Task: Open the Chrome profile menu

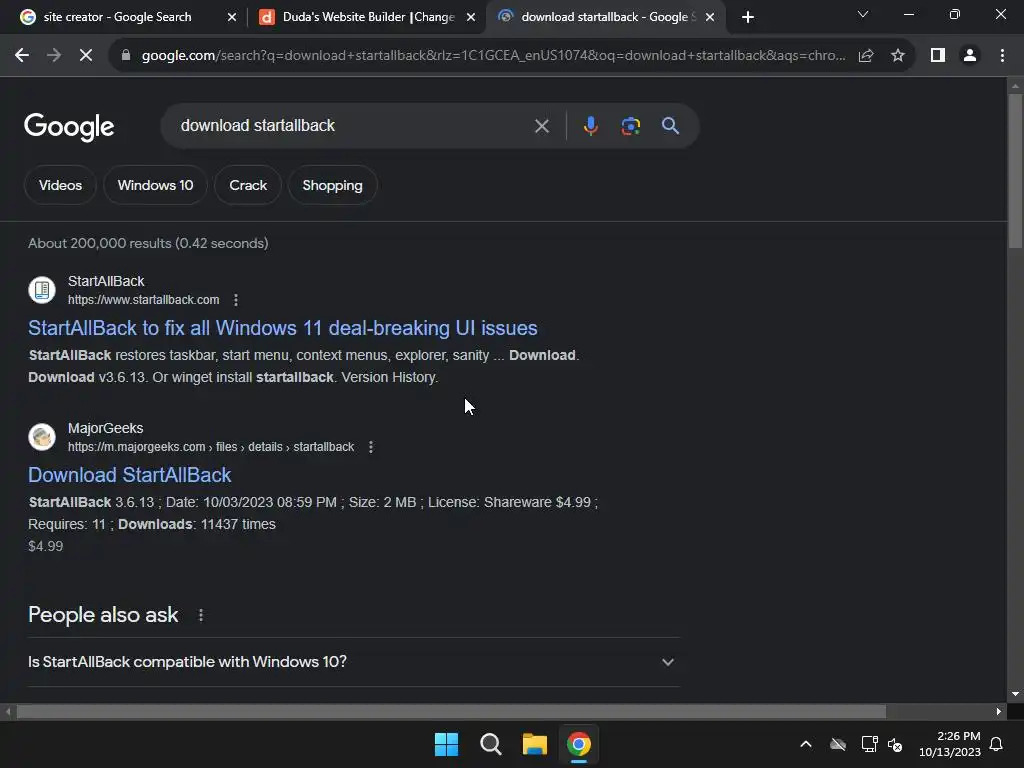Action: [970, 56]
